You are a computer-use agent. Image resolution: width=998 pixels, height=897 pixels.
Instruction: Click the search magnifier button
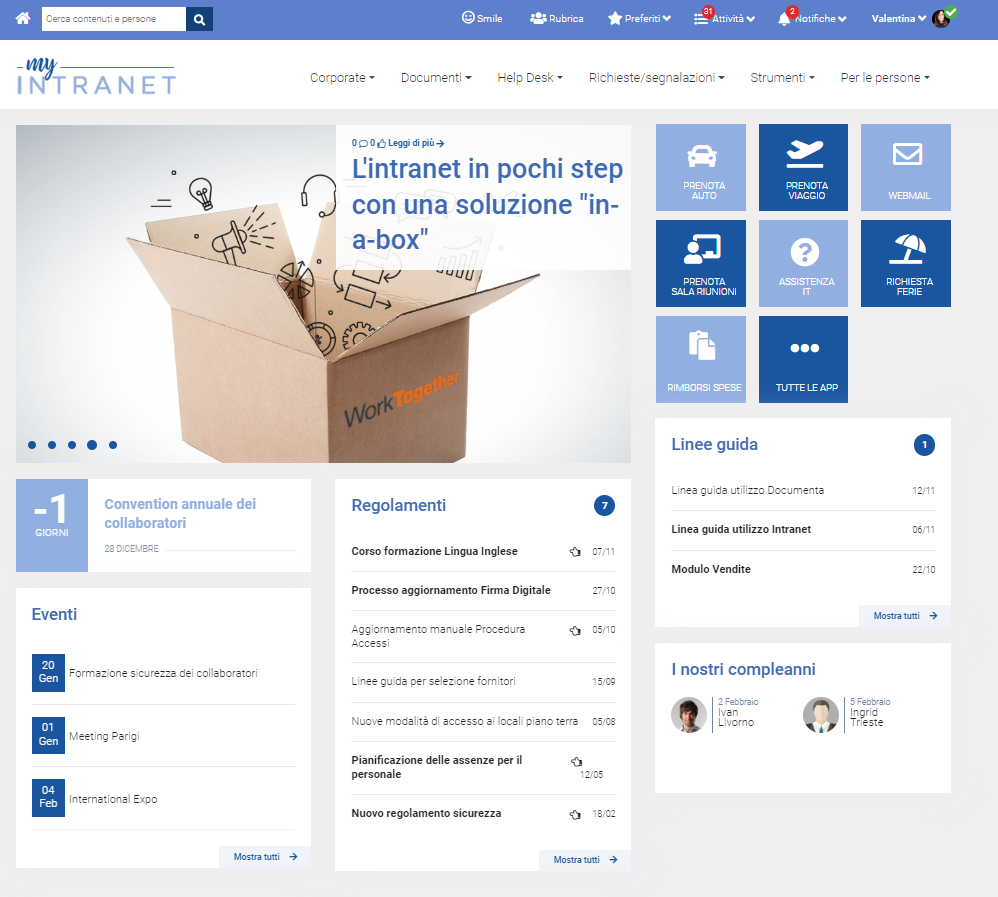coord(198,18)
